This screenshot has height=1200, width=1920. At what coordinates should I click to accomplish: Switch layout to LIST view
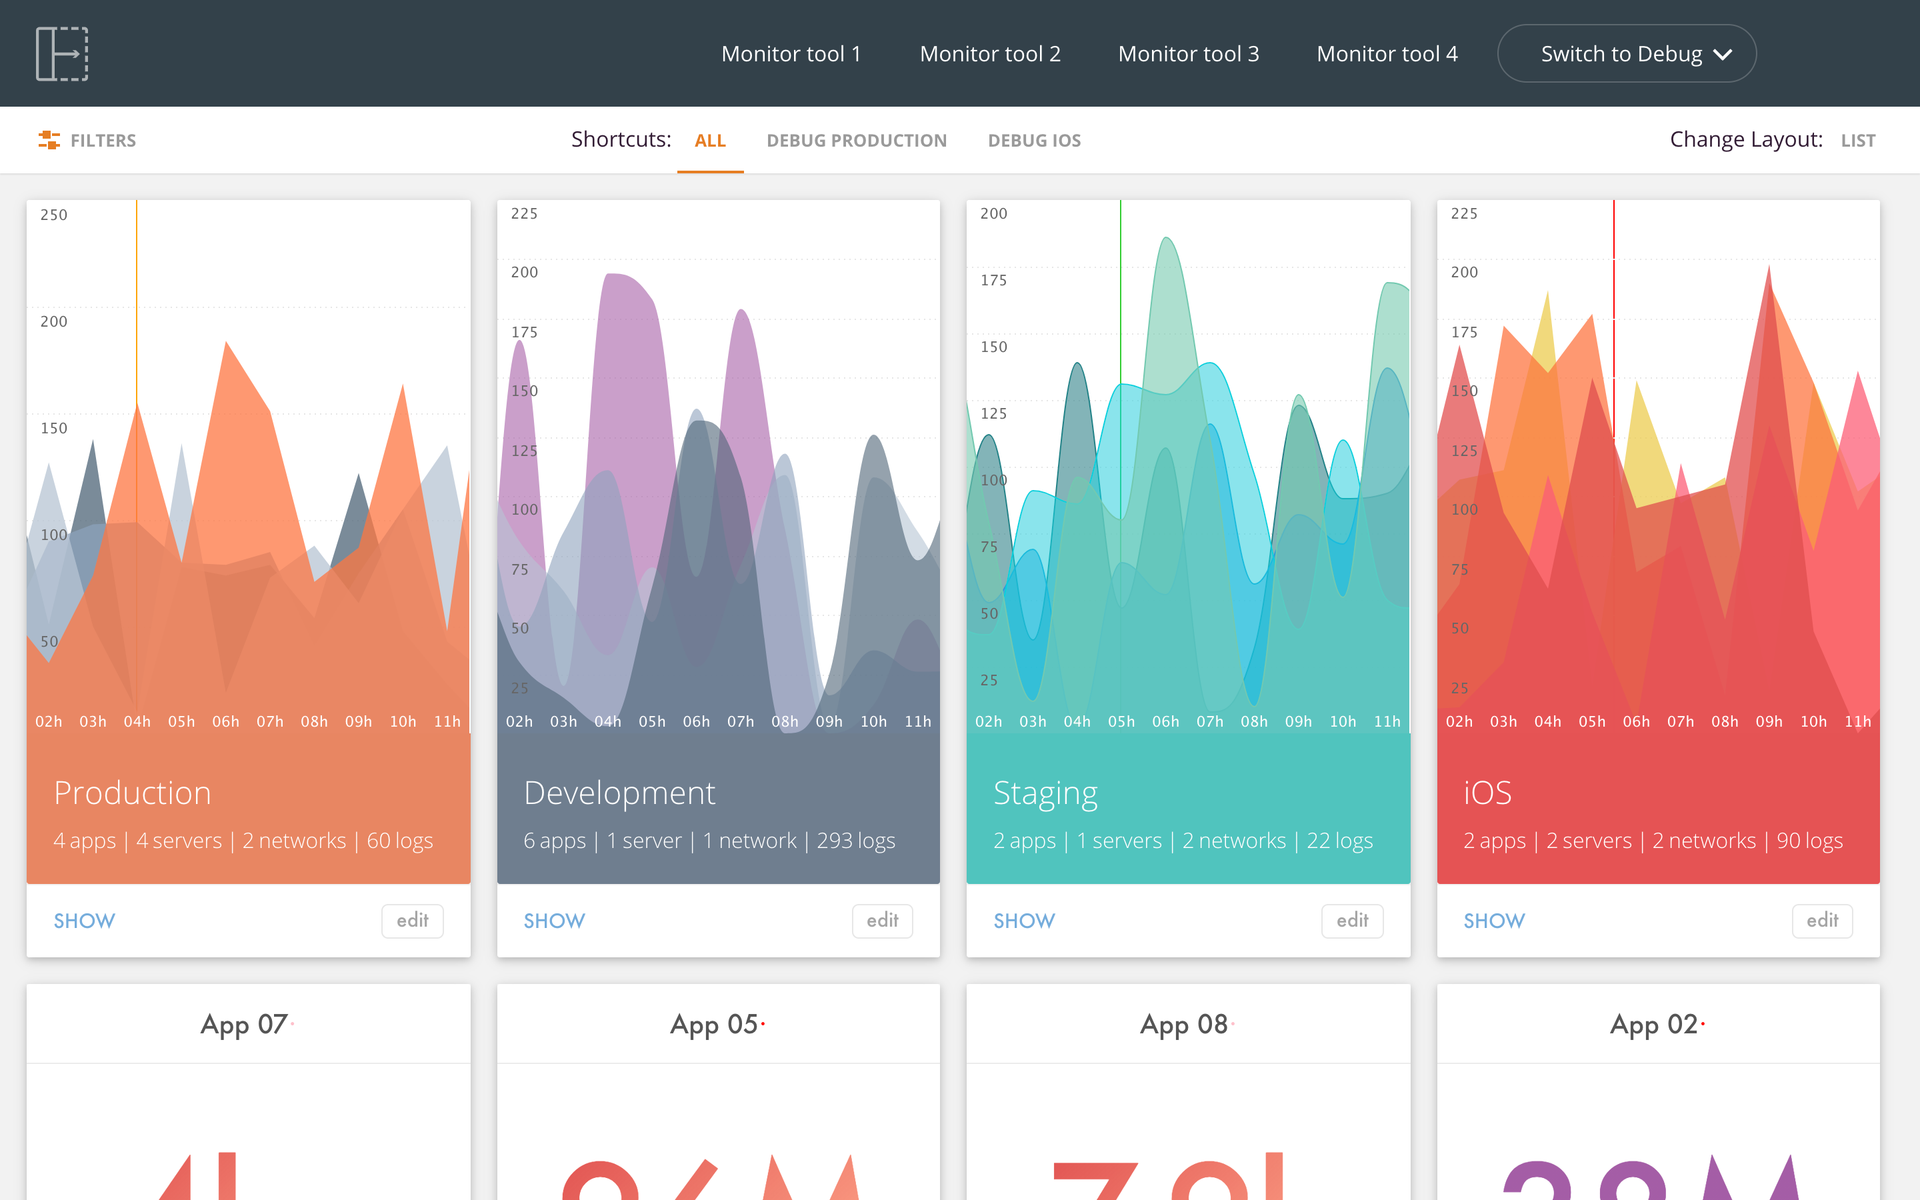[1858, 140]
